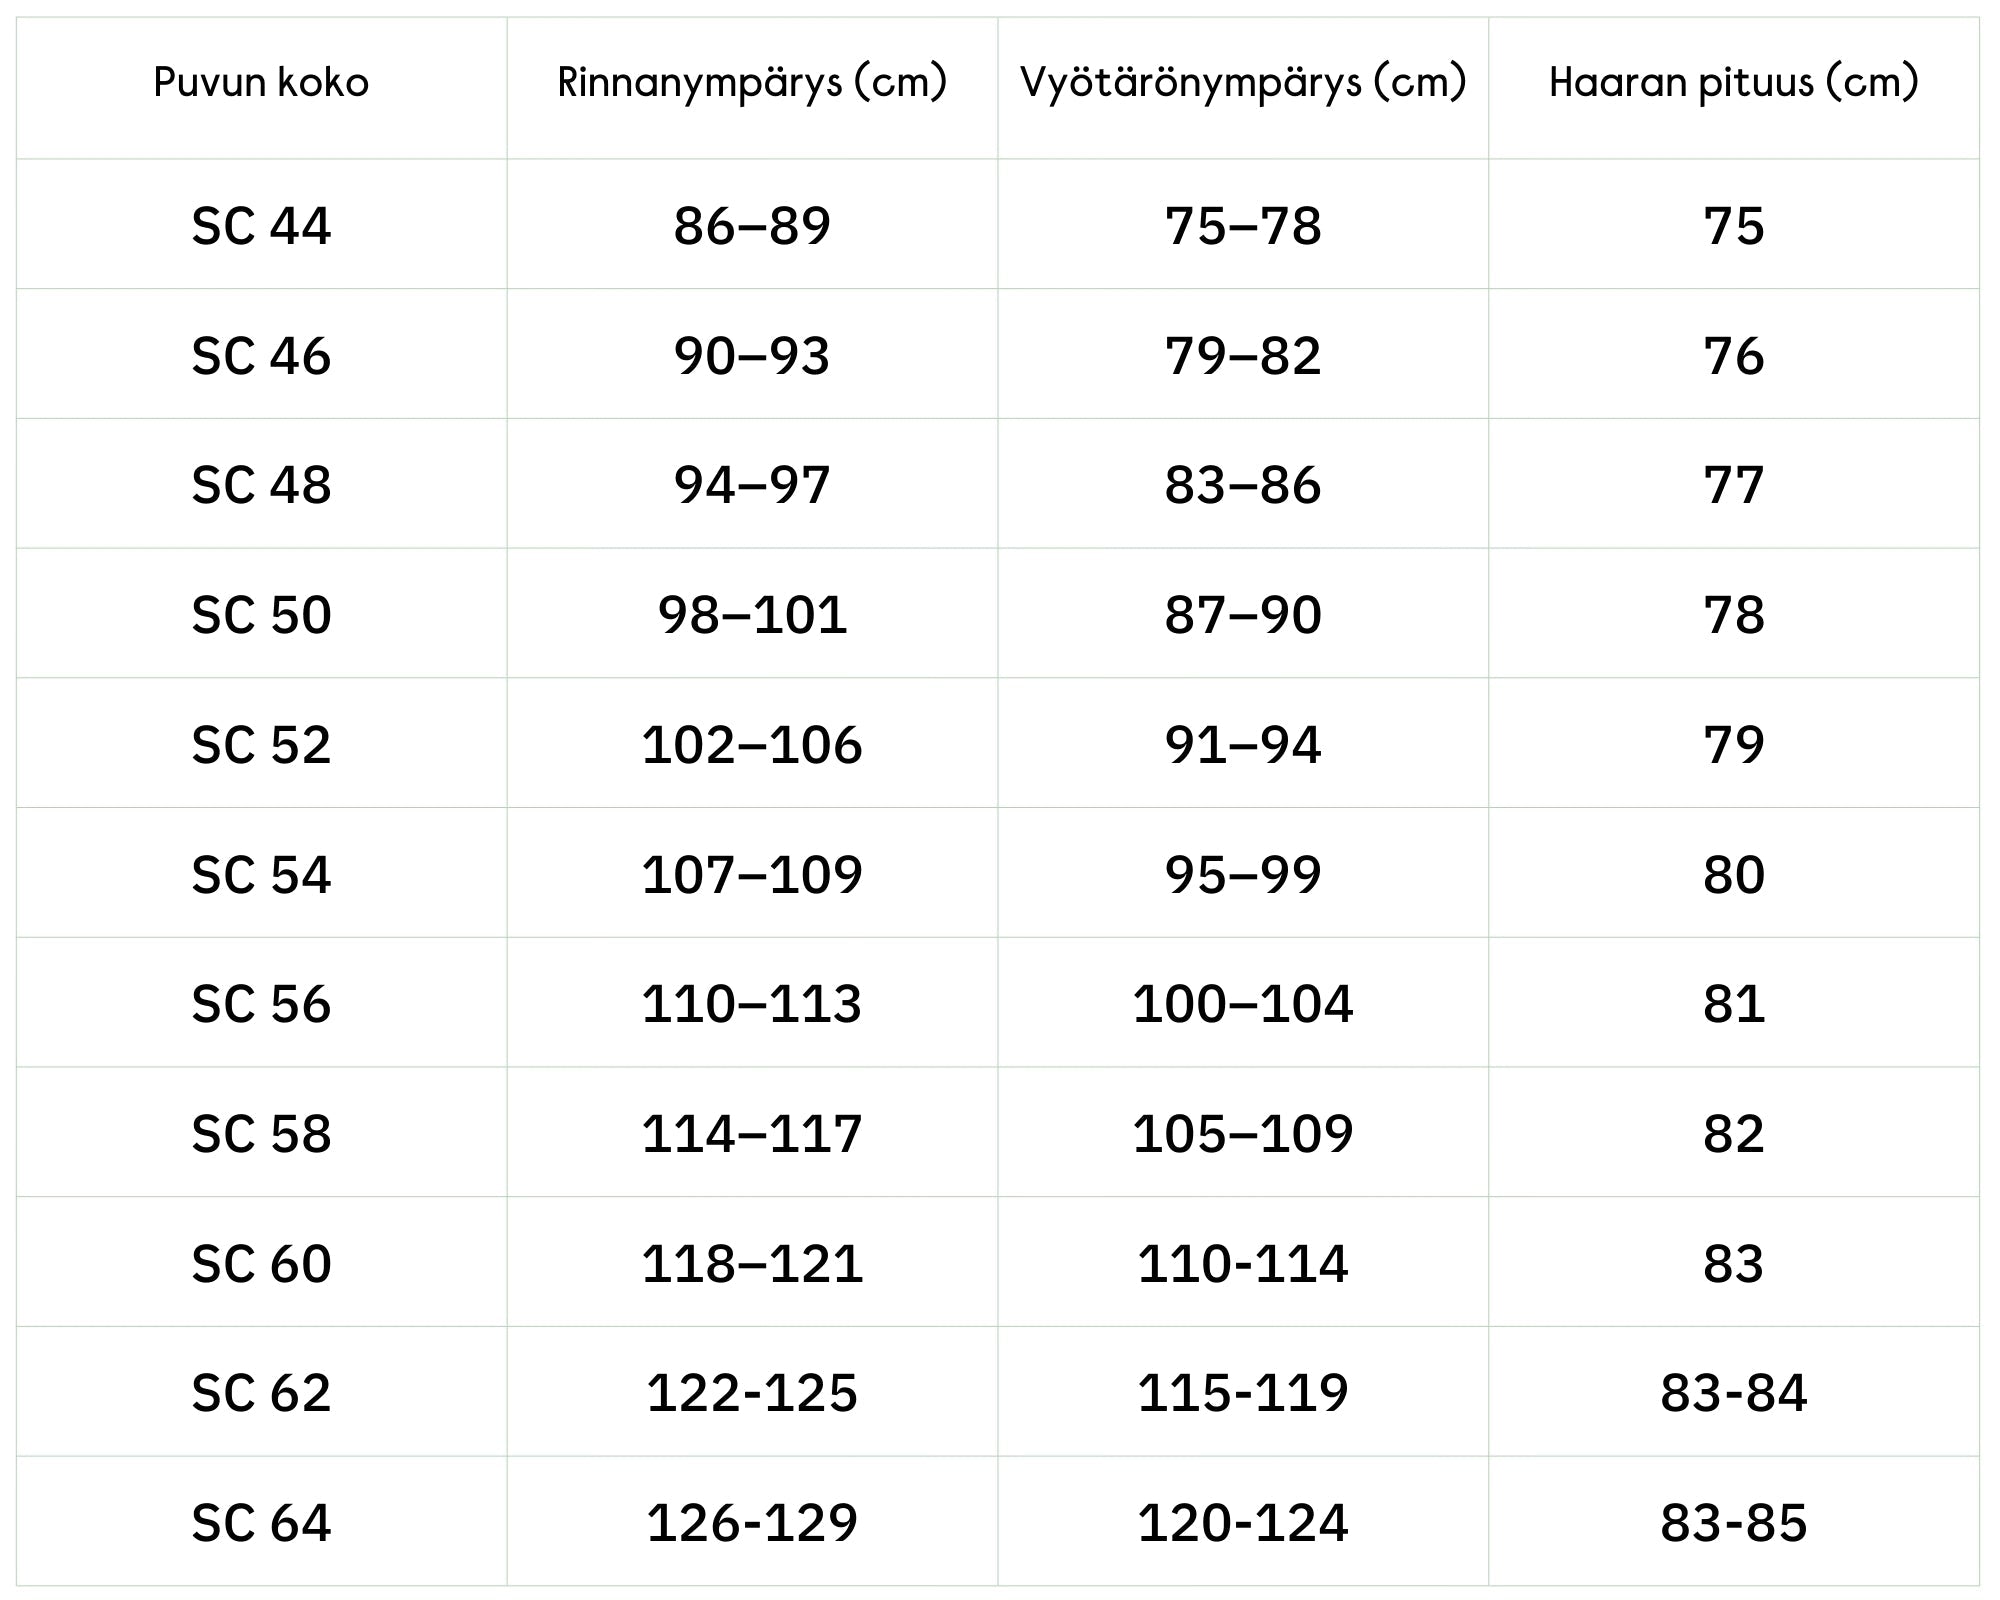Click the 102–106 chest measurement cell
This screenshot has height=1600, width=2000.
pyautogui.click(x=752, y=745)
